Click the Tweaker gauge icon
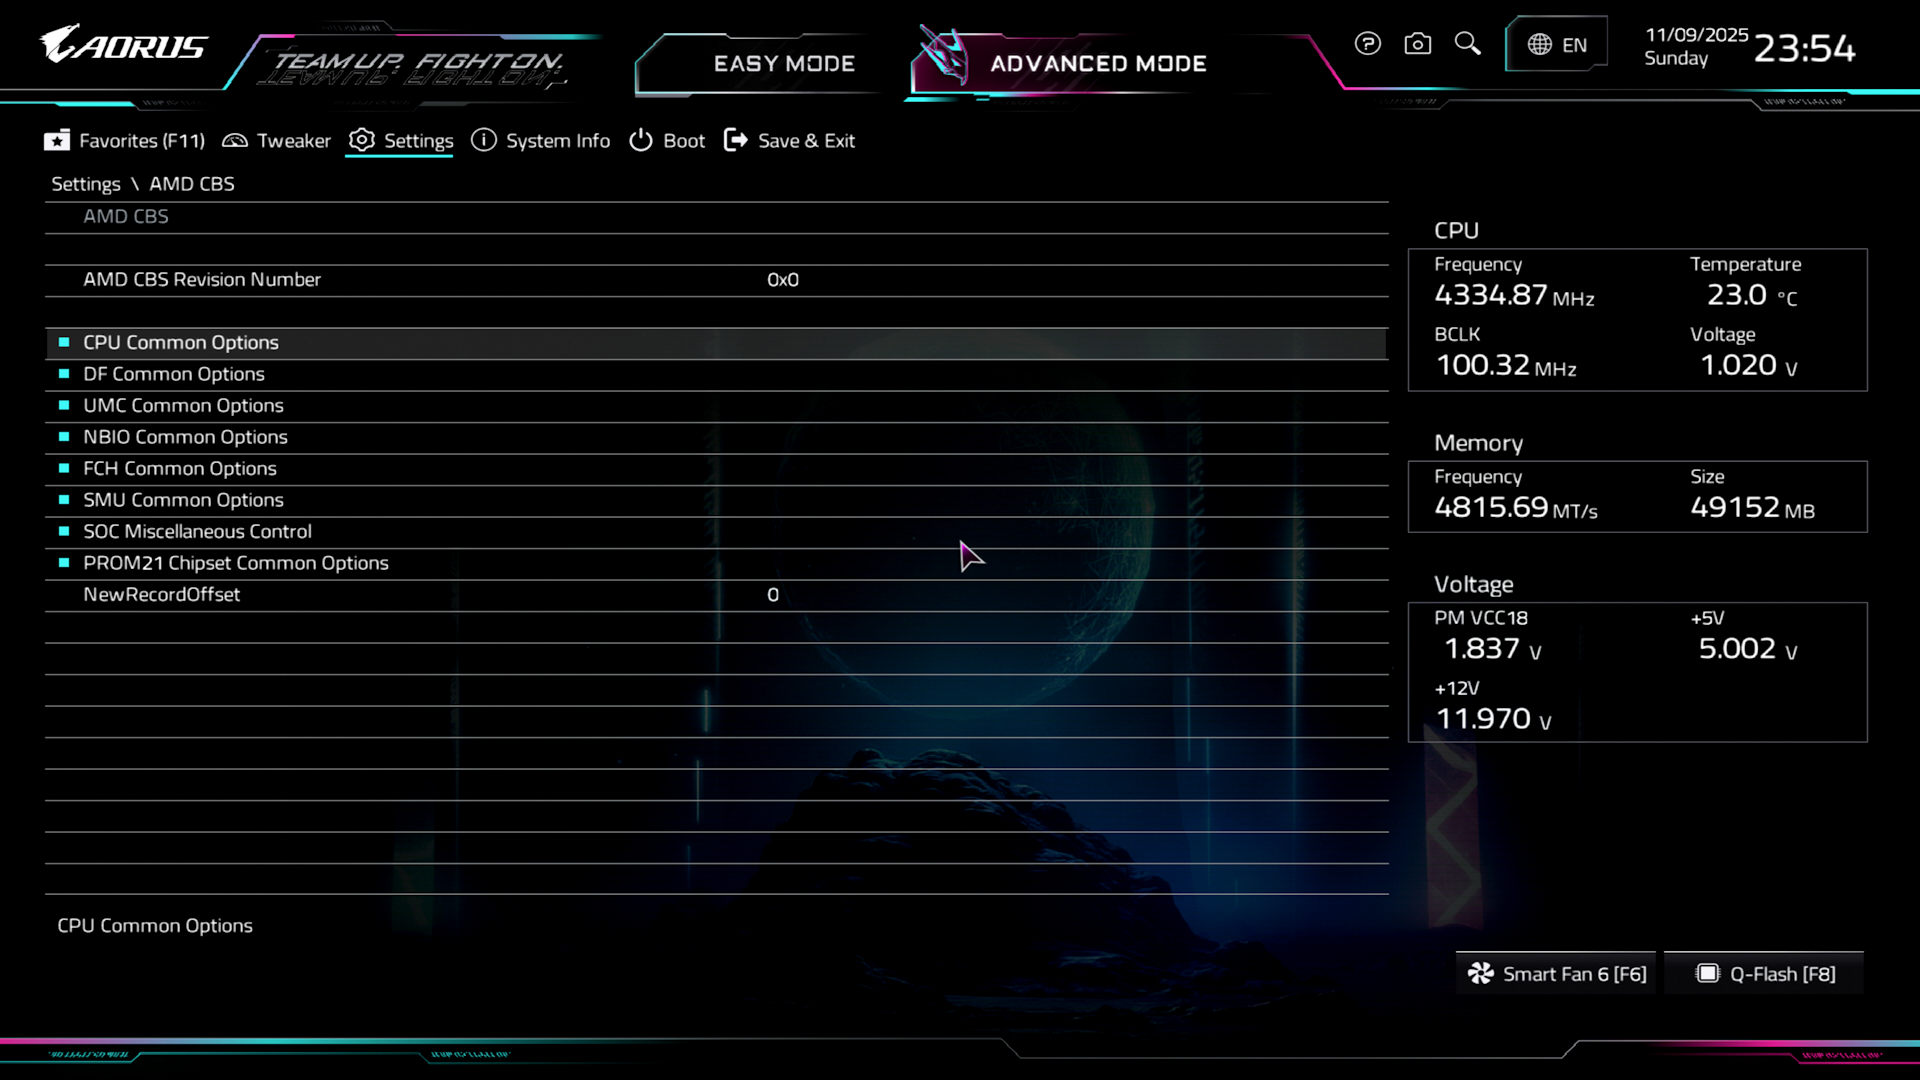1920x1080 pixels. click(x=235, y=141)
